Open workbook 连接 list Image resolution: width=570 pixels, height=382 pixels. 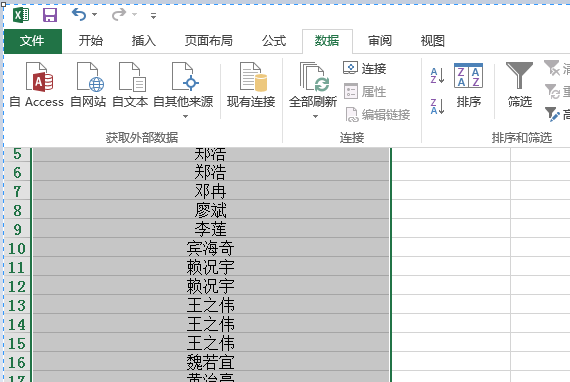pyautogui.click(x=364, y=68)
